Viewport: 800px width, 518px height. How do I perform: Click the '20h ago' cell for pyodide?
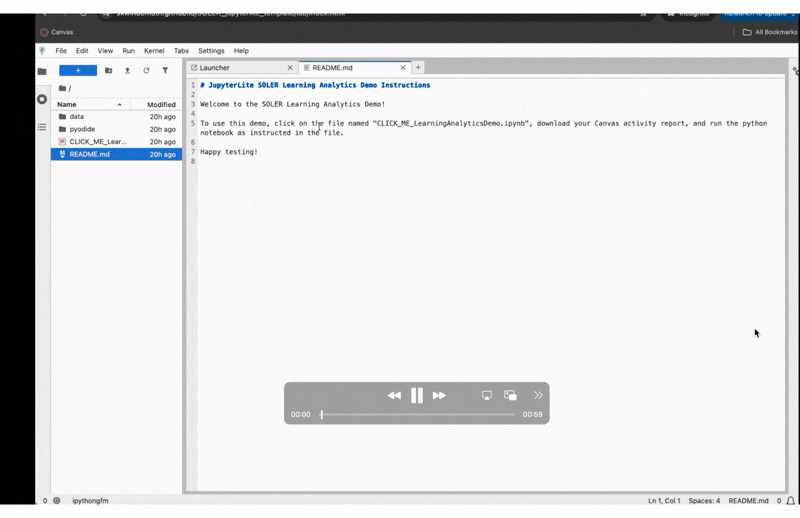click(162, 129)
